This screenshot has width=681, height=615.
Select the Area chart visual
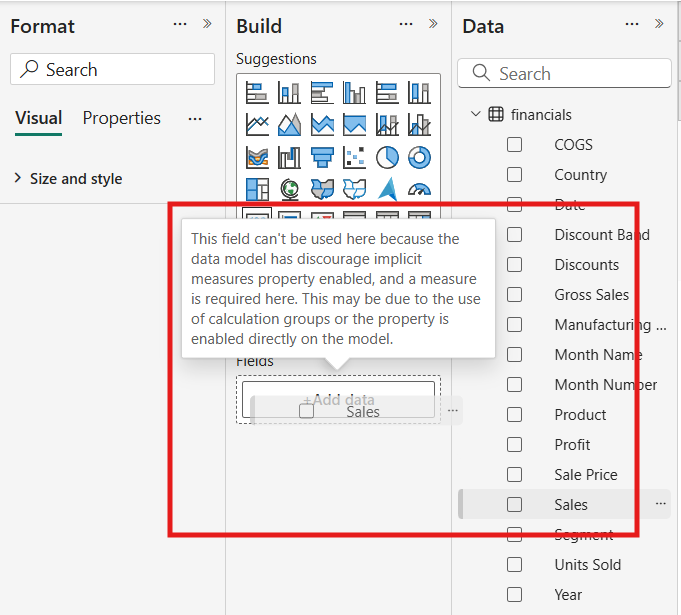(289, 125)
